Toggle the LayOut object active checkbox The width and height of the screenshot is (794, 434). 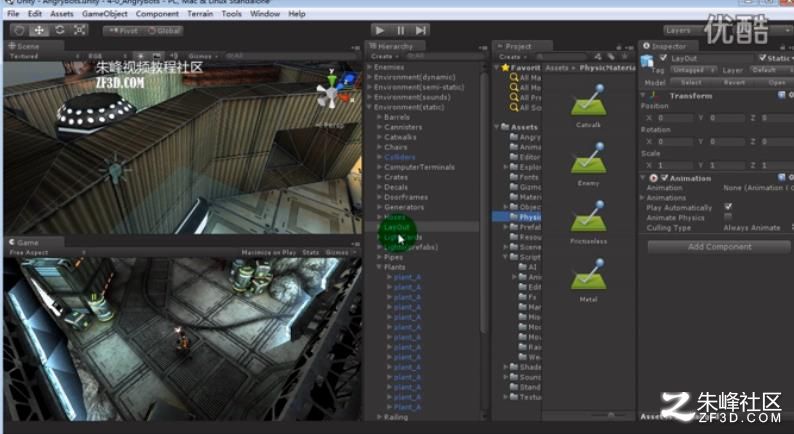click(x=663, y=58)
